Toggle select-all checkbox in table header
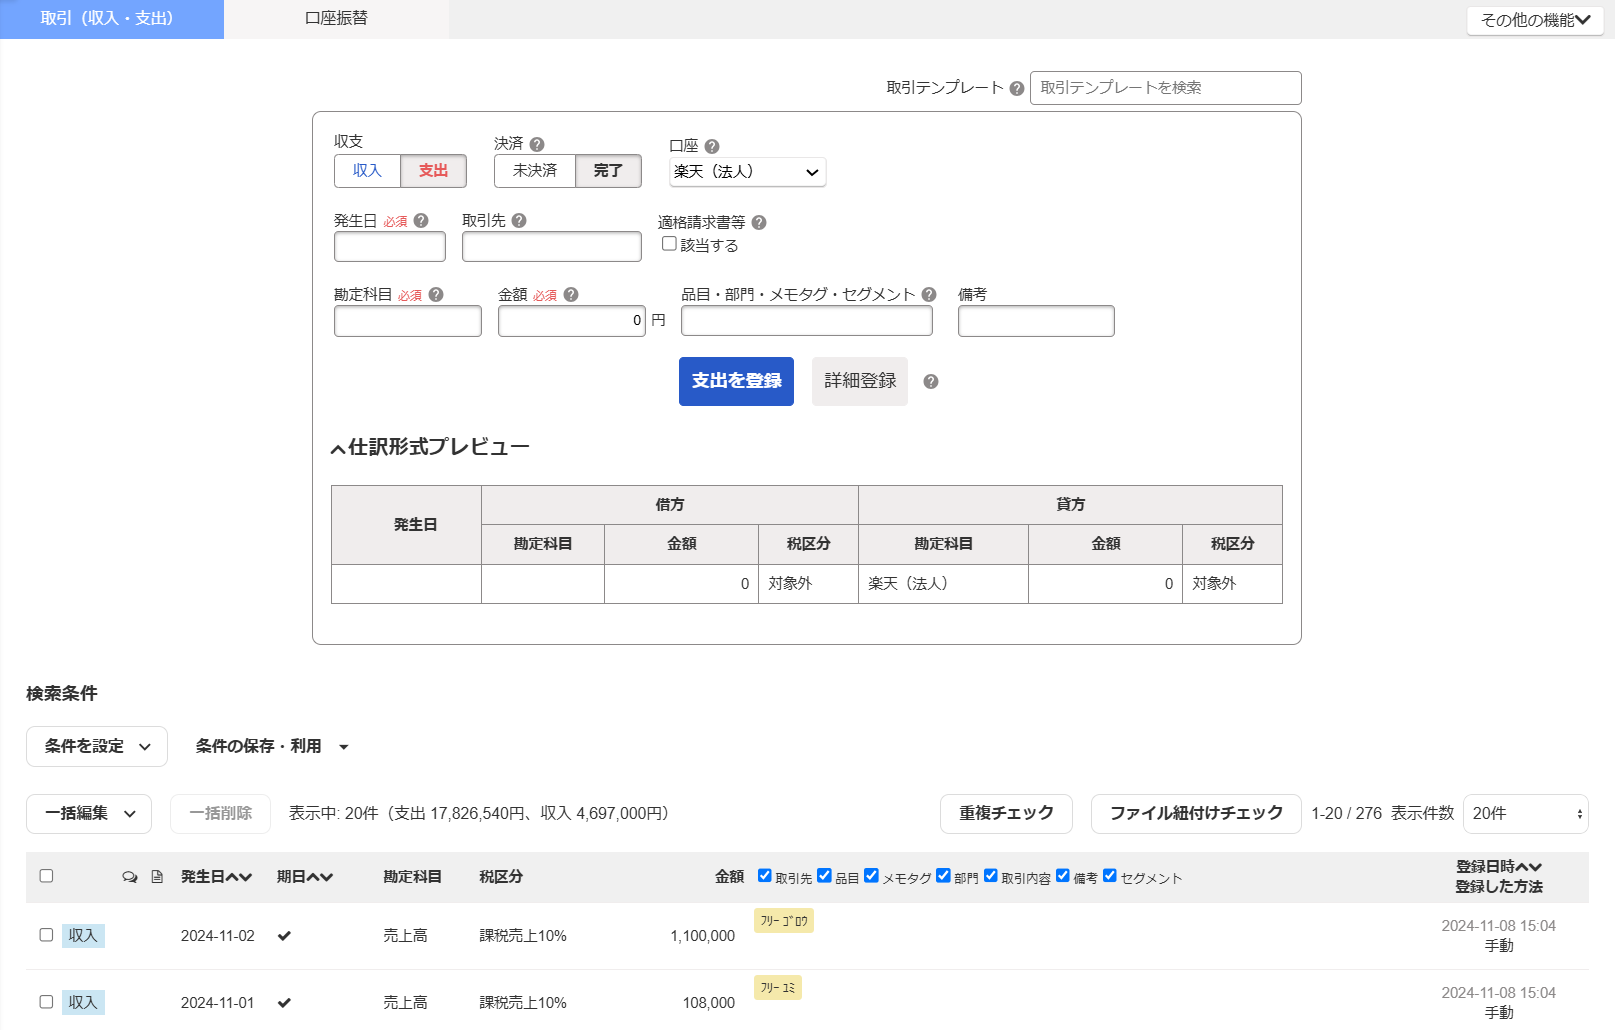This screenshot has height=1030, width=1615. point(46,876)
